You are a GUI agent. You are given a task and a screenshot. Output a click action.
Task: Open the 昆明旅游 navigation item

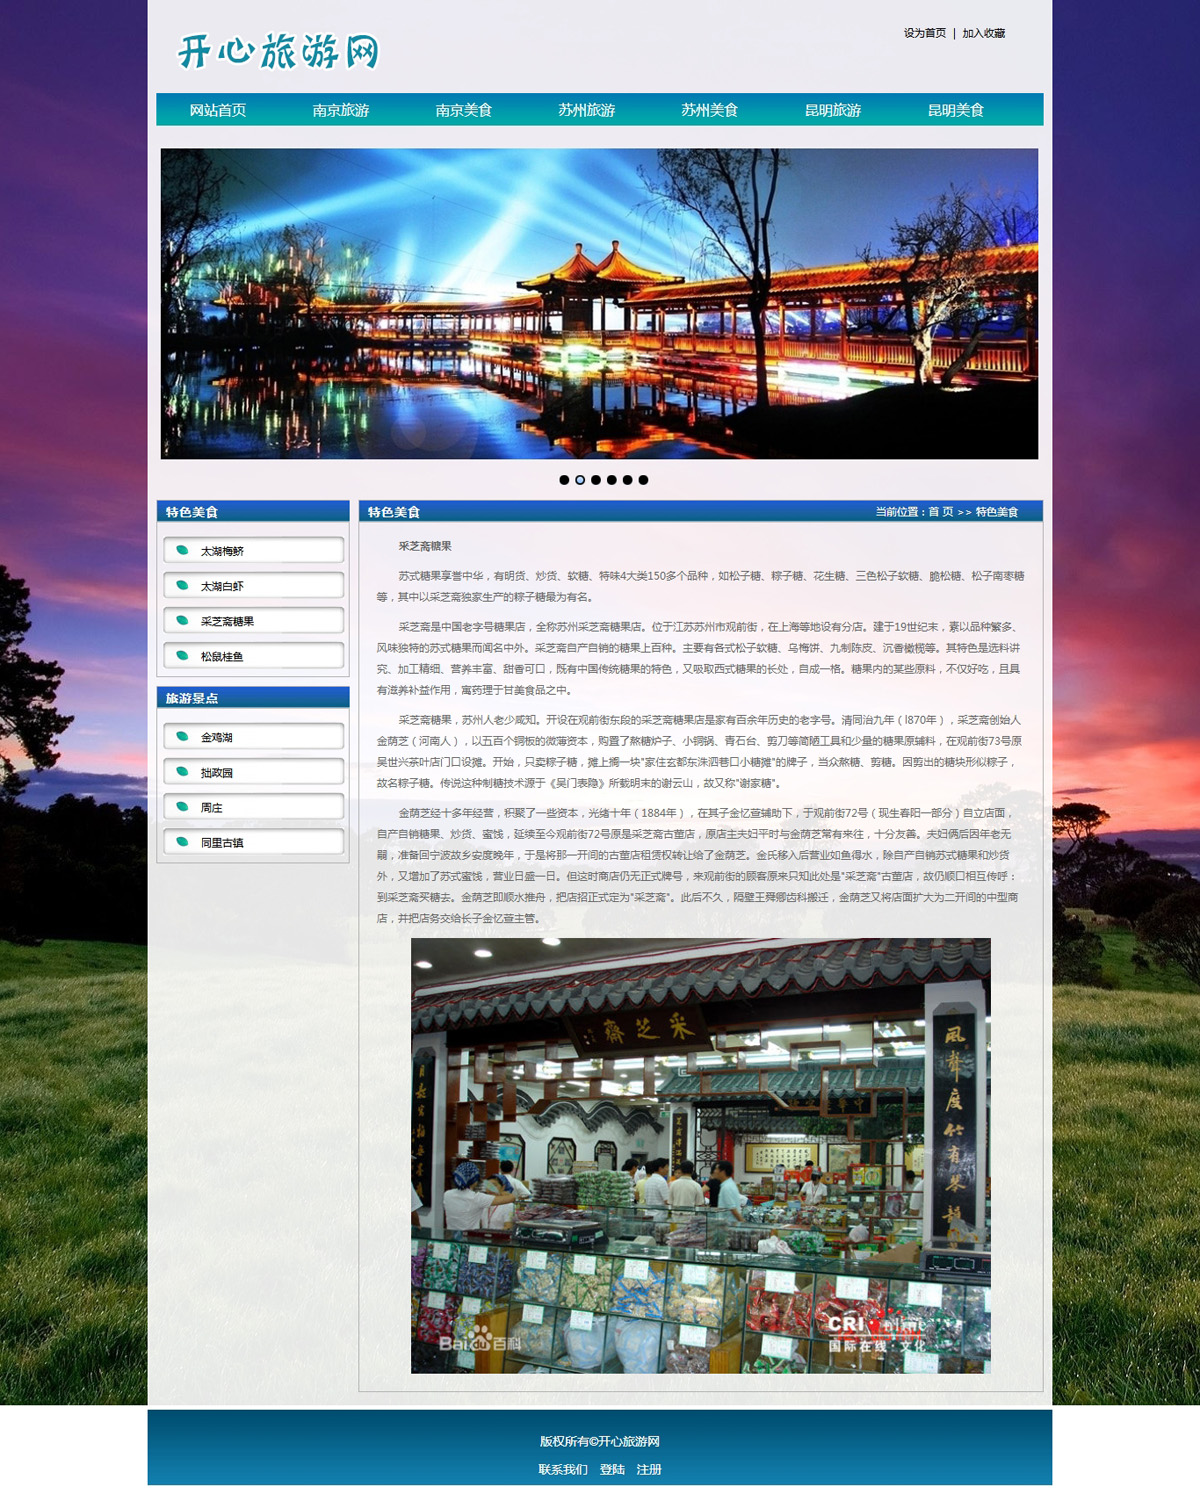pyautogui.click(x=833, y=110)
